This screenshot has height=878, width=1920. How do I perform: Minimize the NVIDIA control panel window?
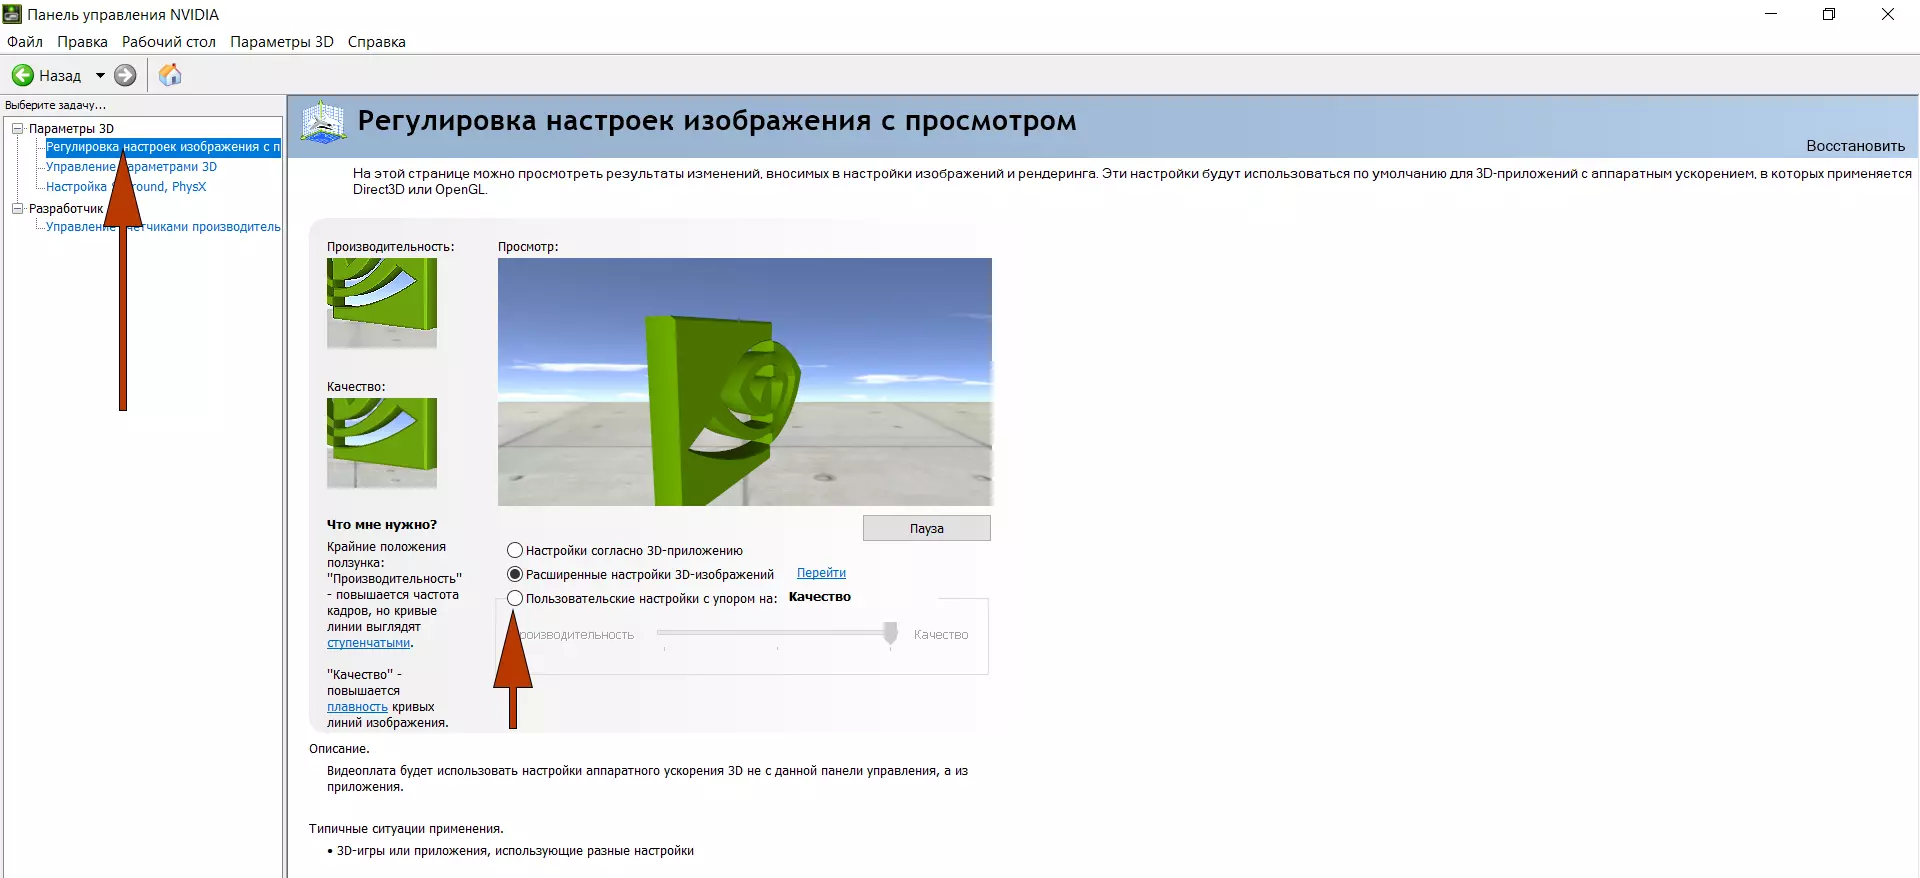click(x=1771, y=14)
